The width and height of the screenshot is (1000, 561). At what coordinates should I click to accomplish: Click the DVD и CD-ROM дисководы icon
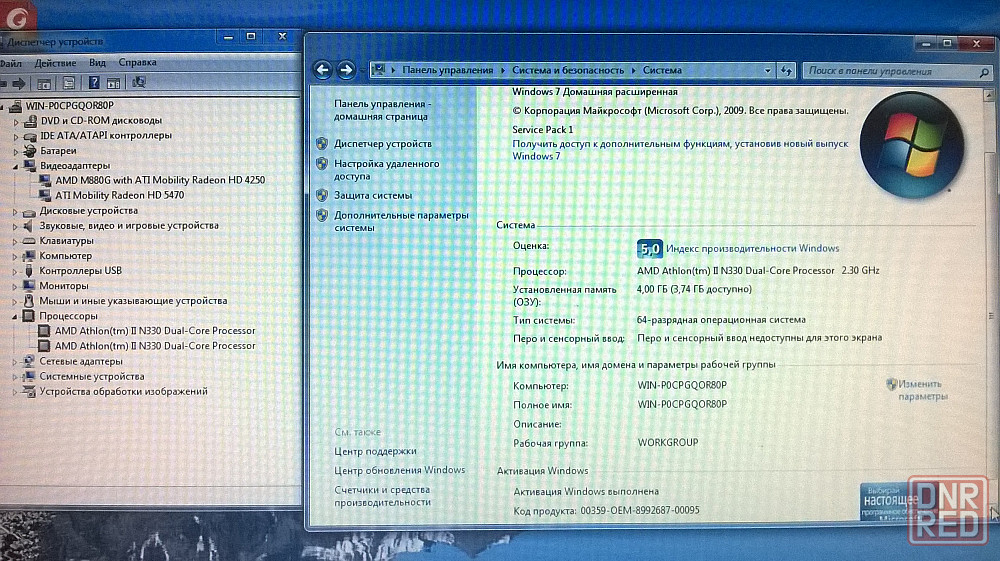pyautogui.click(x=30, y=120)
